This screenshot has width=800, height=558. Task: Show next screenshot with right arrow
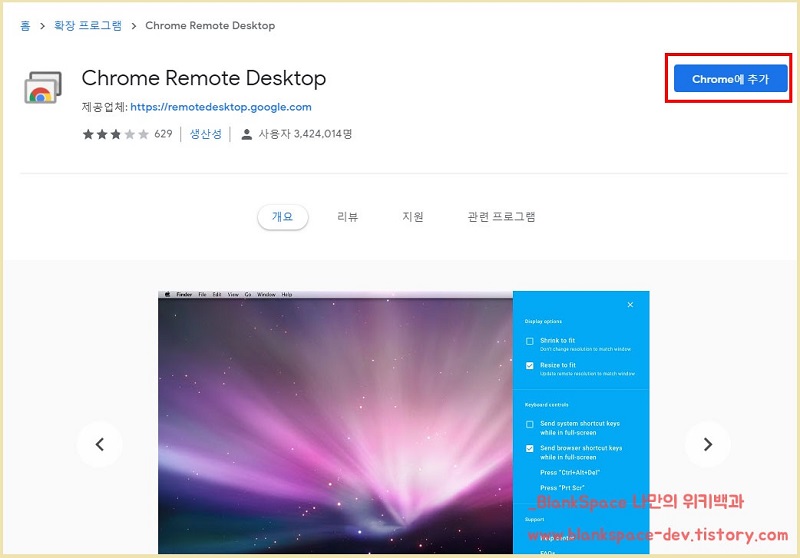(707, 444)
